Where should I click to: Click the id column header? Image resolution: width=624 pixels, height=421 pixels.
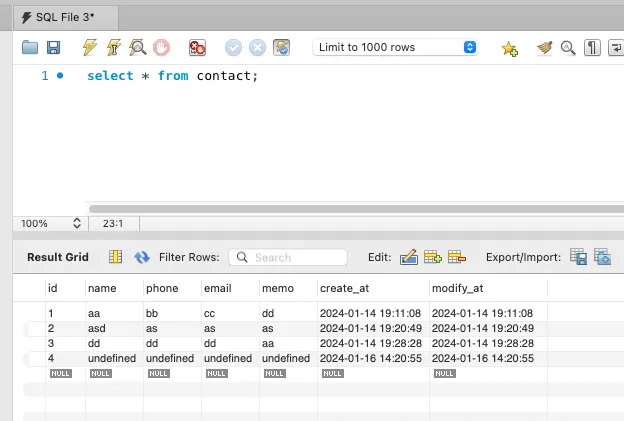[x=65, y=288]
